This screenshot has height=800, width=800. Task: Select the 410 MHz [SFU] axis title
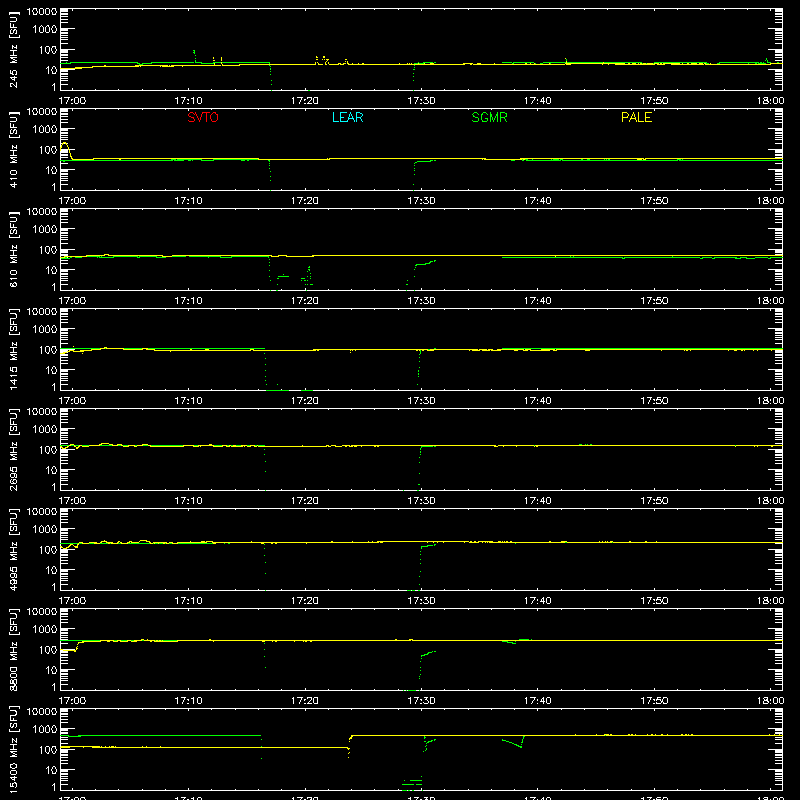13,149
